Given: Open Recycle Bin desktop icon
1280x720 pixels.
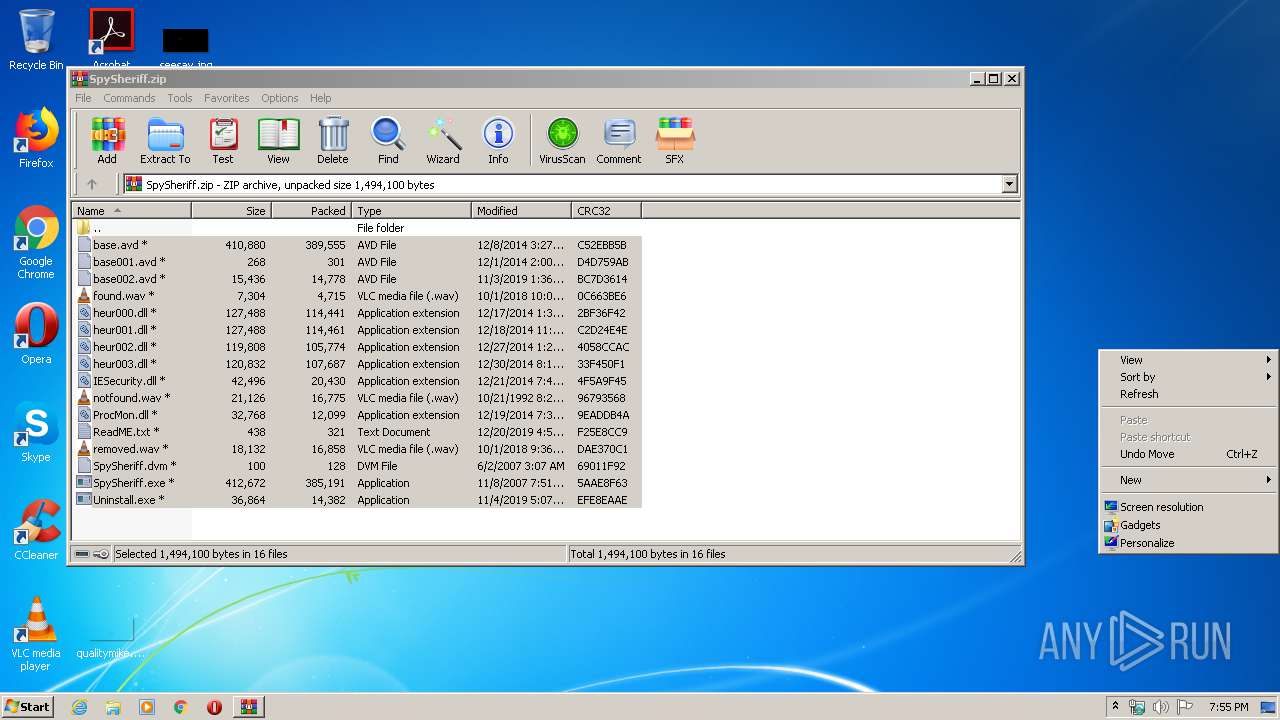Looking at the screenshot, I should click(x=36, y=40).
